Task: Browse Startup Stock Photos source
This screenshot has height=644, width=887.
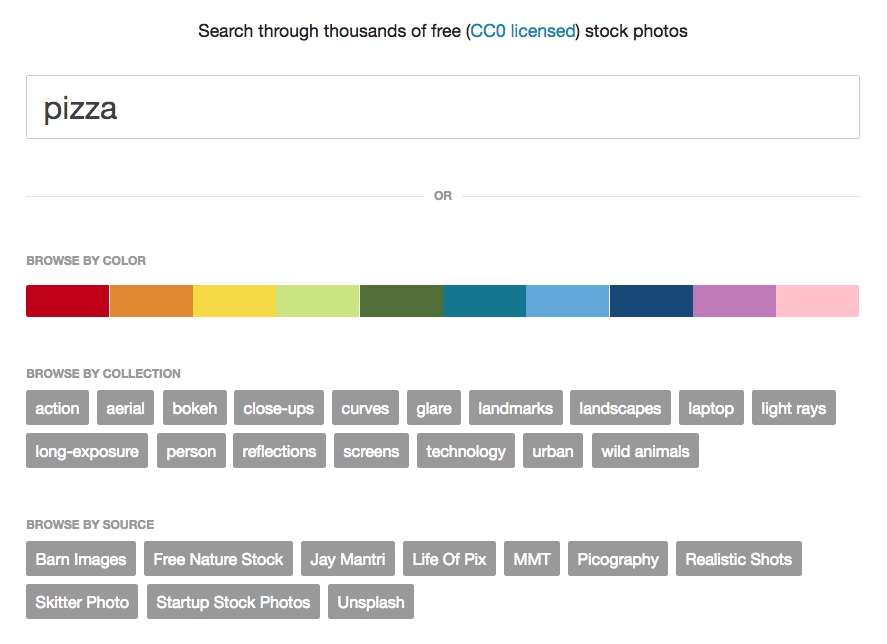Action: (x=233, y=602)
